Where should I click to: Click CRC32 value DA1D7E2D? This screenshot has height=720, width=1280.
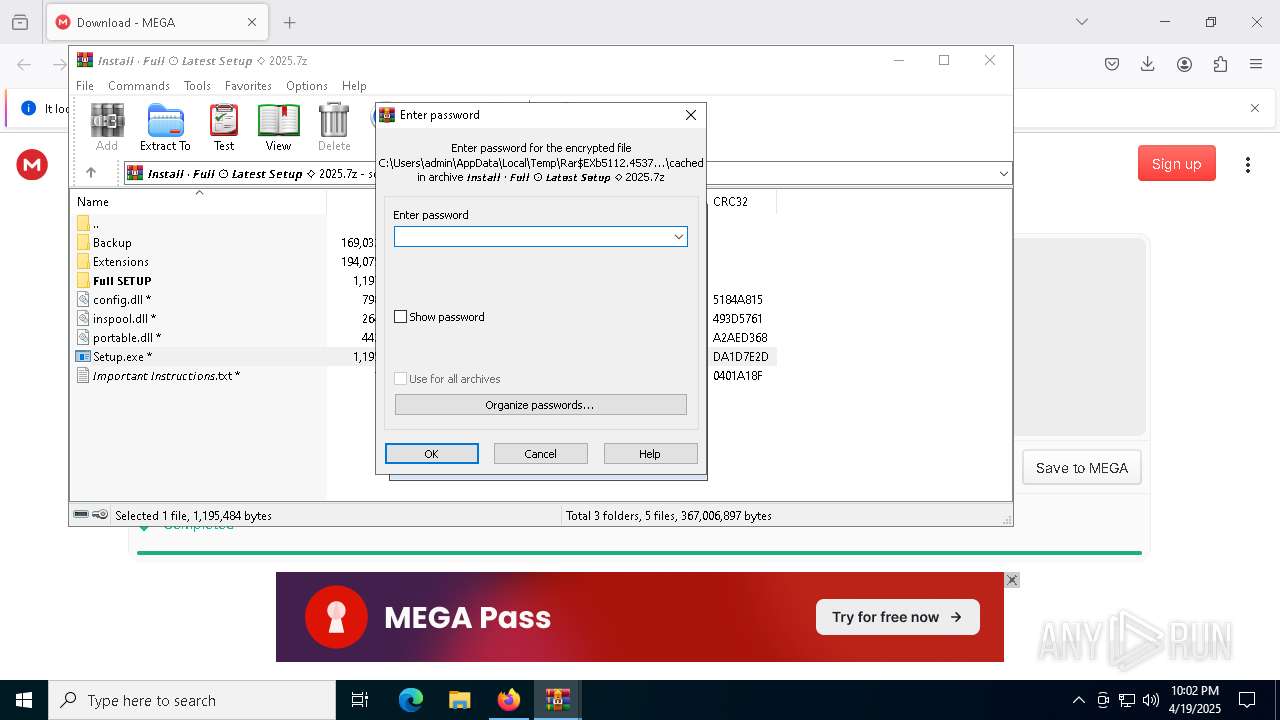(x=741, y=356)
